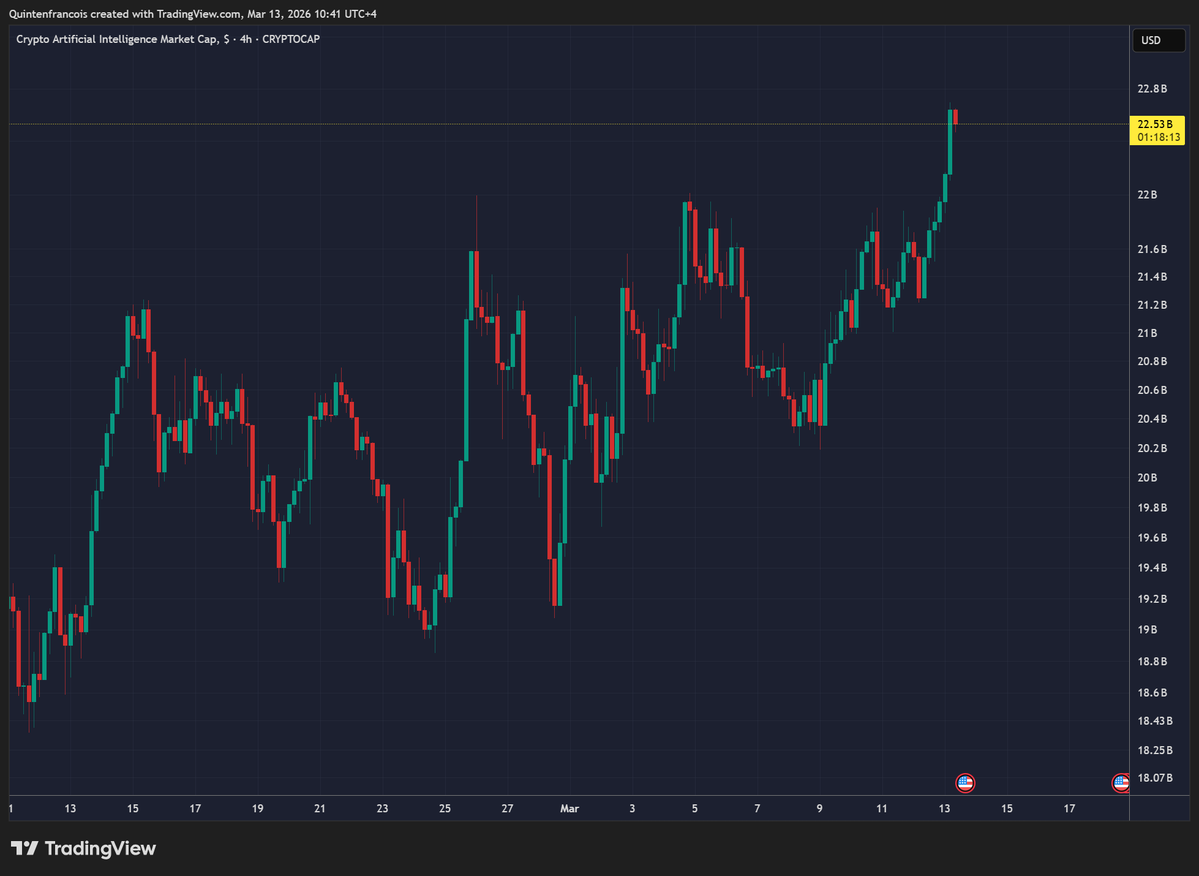Click the 18.43B price axis label
This screenshot has width=1199, height=876.
coord(1155,721)
